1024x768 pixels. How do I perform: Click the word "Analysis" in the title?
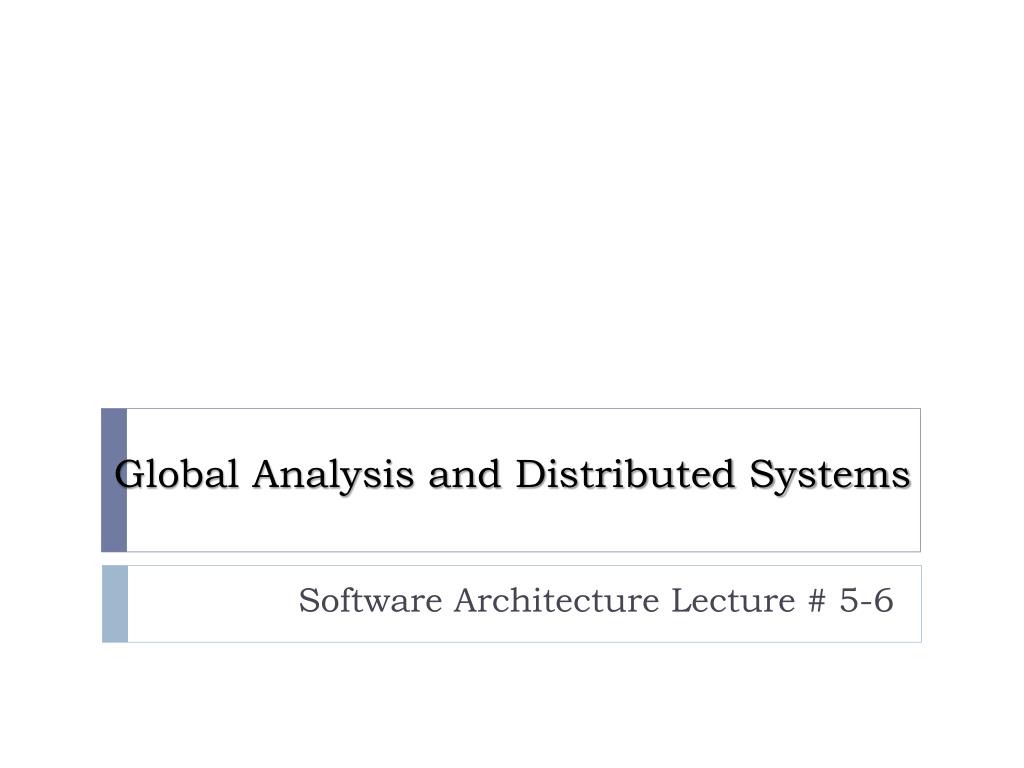click(x=333, y=476)
